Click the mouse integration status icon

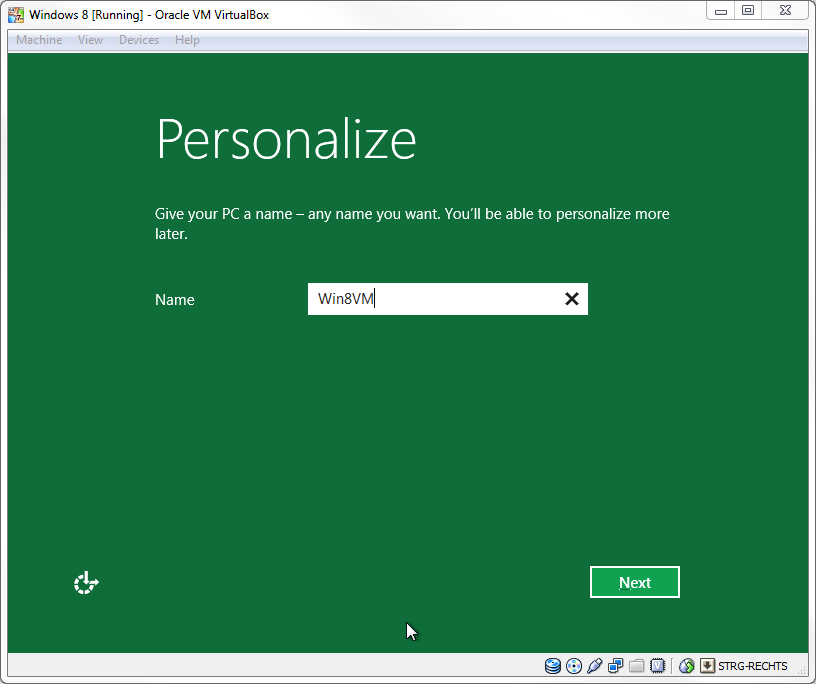pyautogui.click(x=687, y=666)
